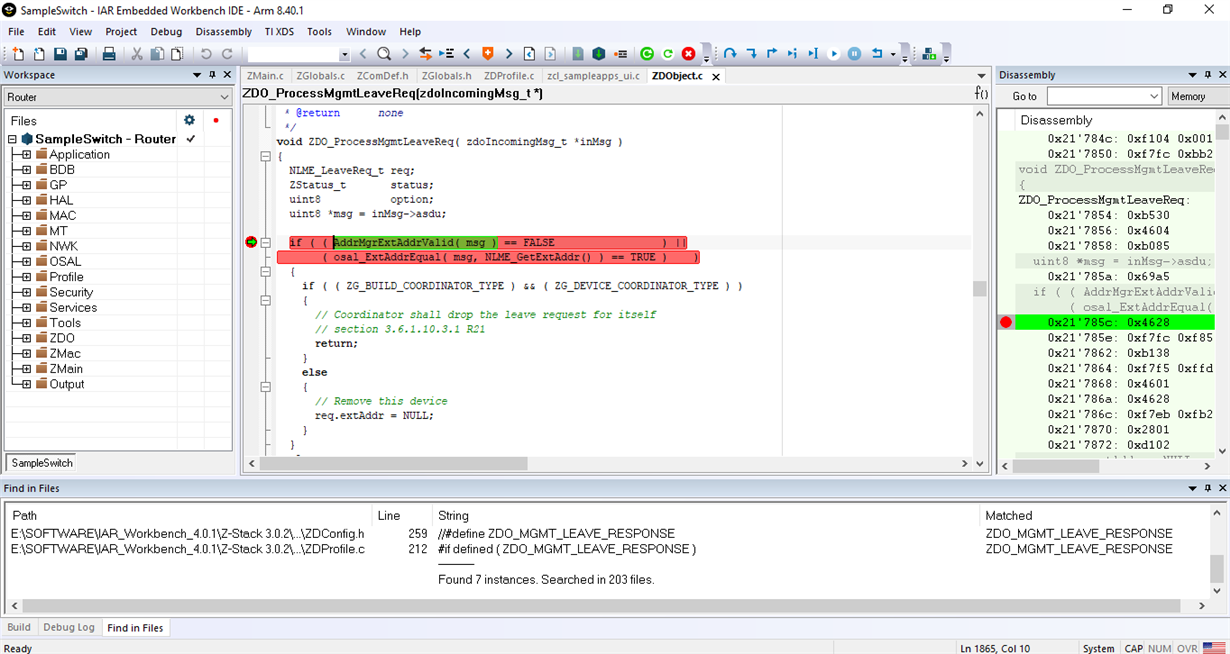The image size is (1230, 654).
Task: Open the f() function list button
Action: (981, 93)
